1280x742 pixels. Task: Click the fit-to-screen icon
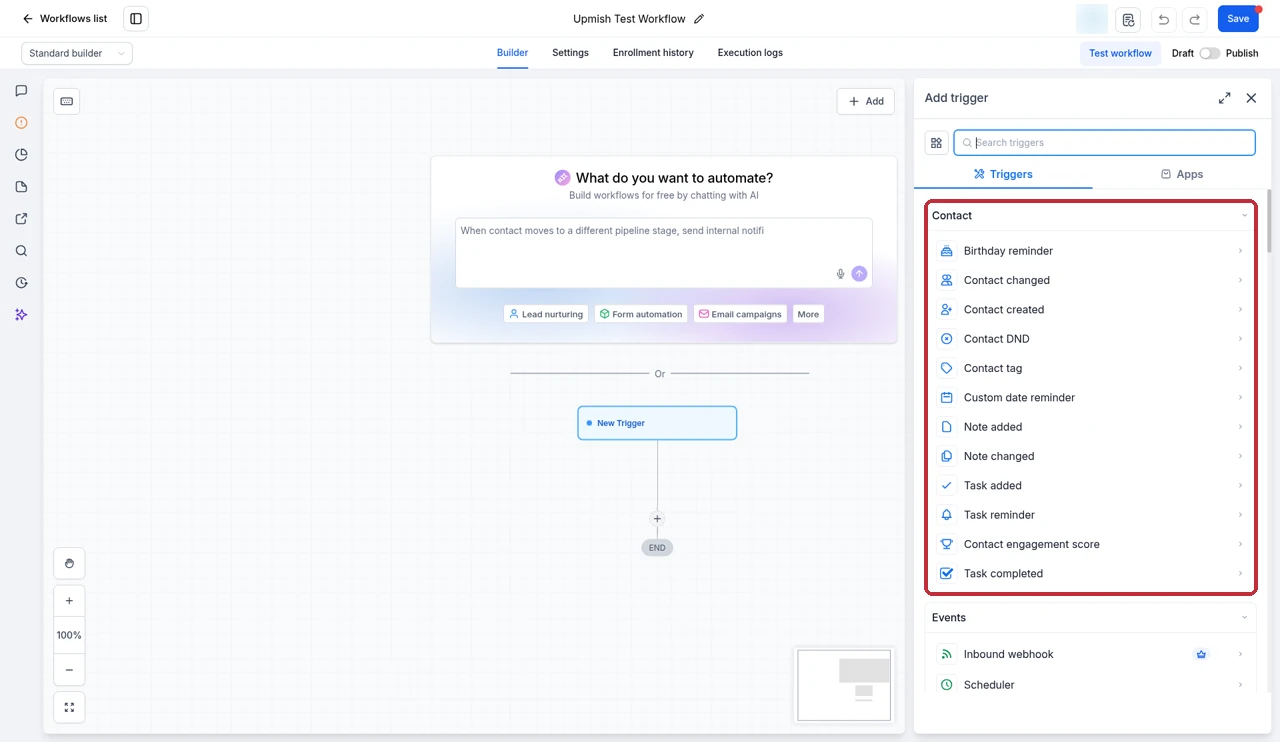(69, 707)
